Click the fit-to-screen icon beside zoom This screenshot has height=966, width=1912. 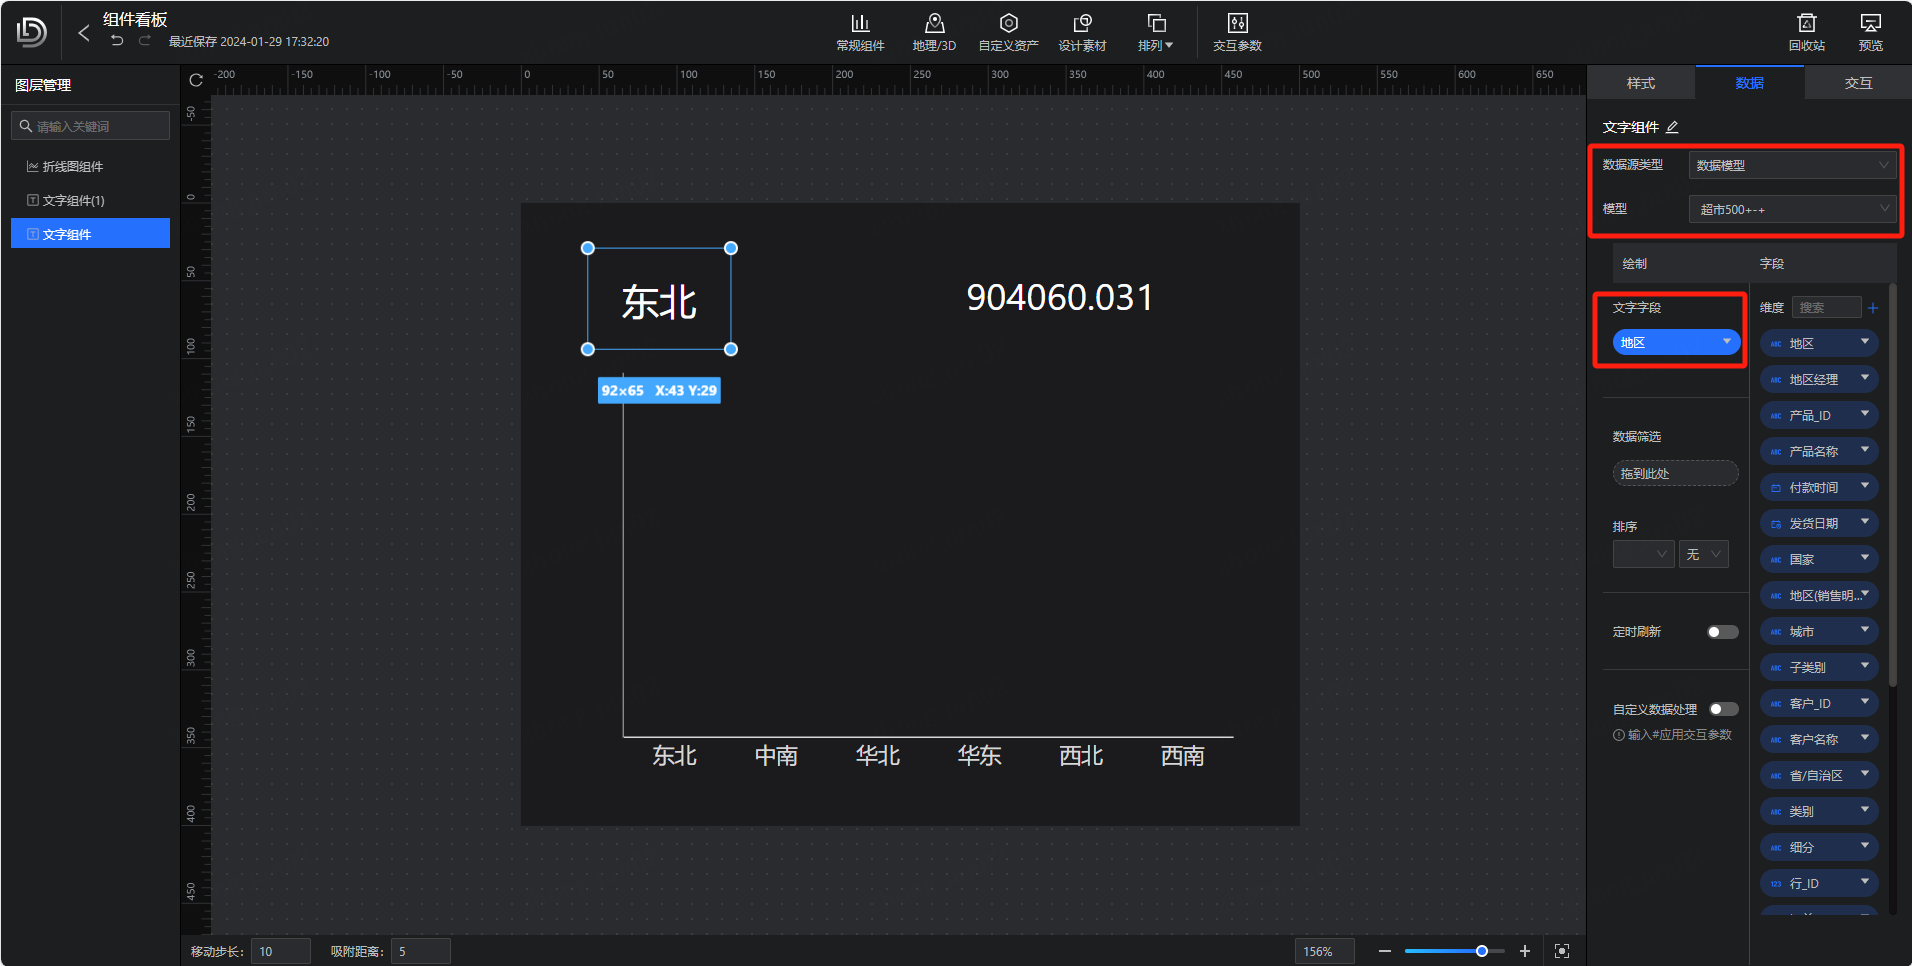1562,951
